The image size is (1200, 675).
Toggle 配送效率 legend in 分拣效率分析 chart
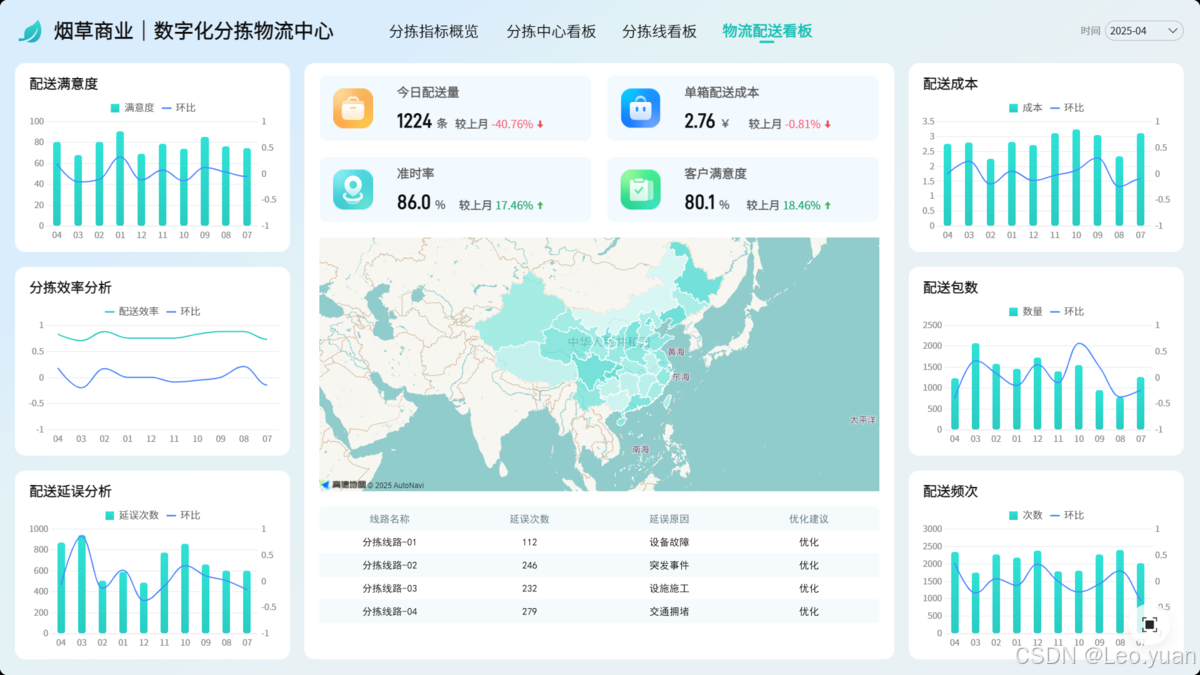132,311
